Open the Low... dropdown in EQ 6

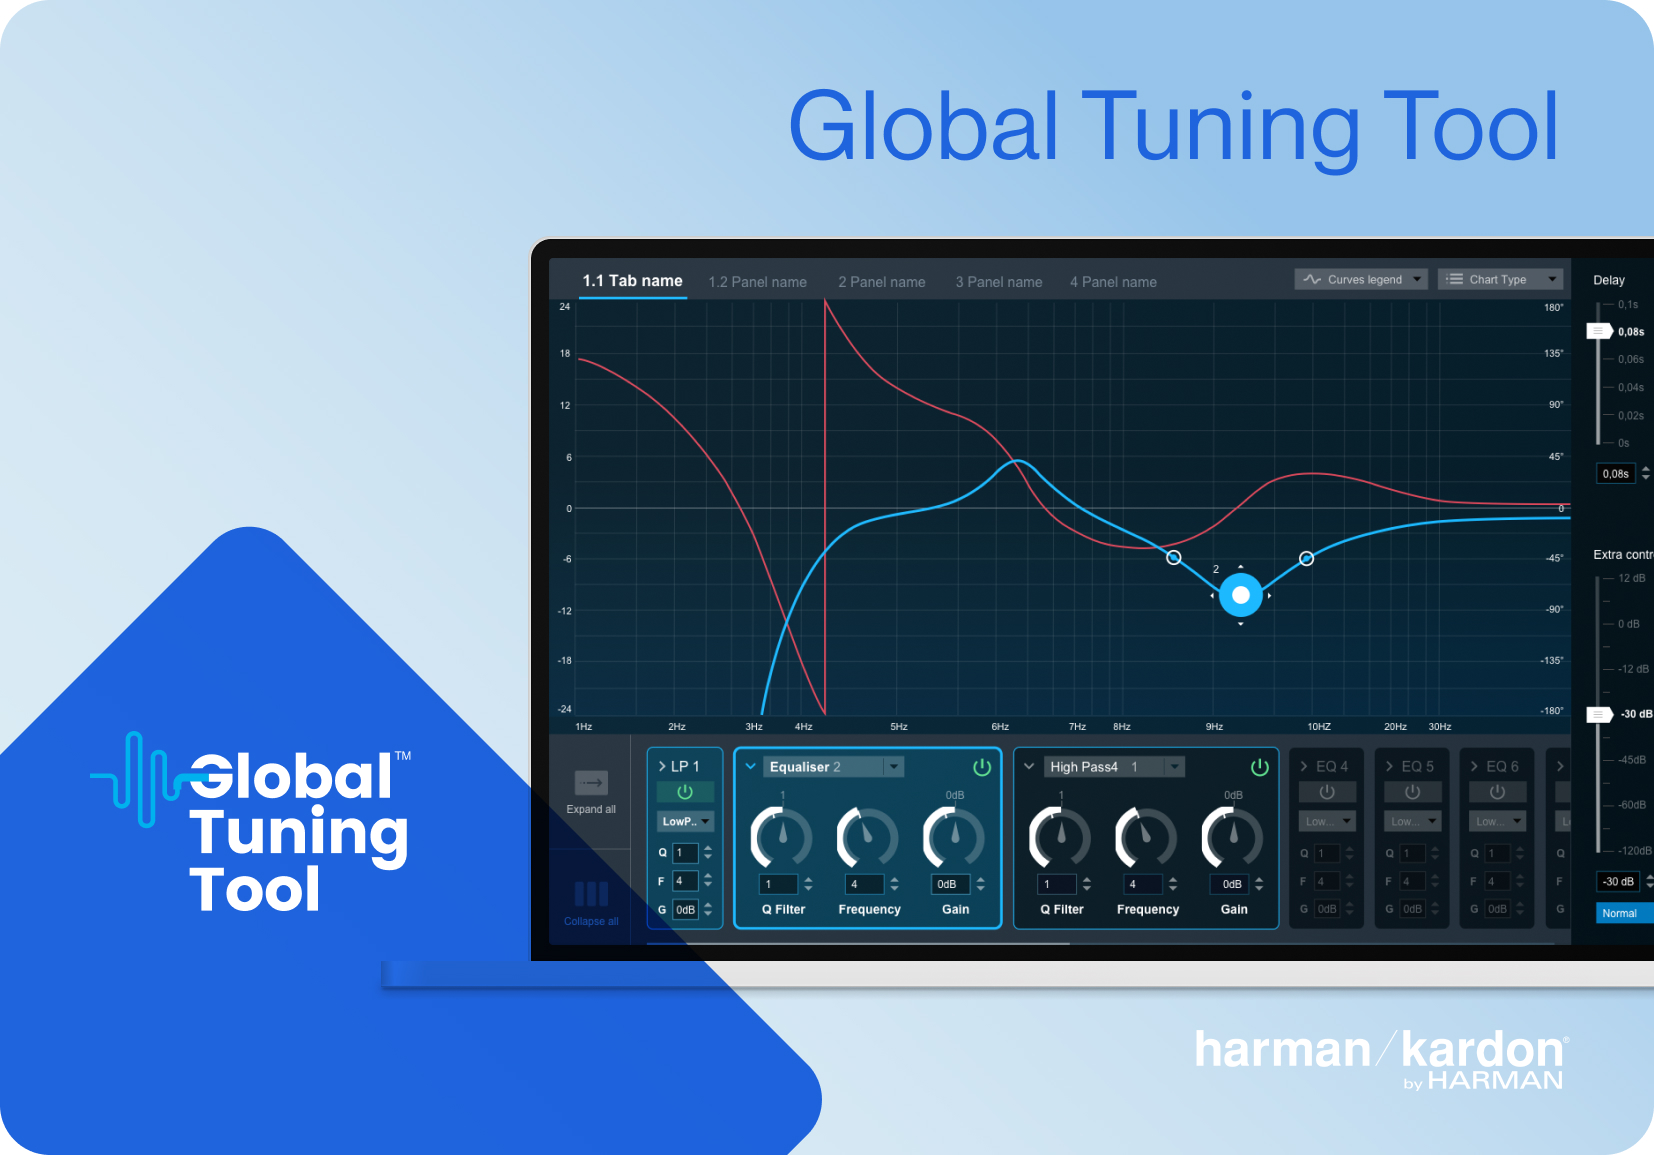tap(1497, 821)
